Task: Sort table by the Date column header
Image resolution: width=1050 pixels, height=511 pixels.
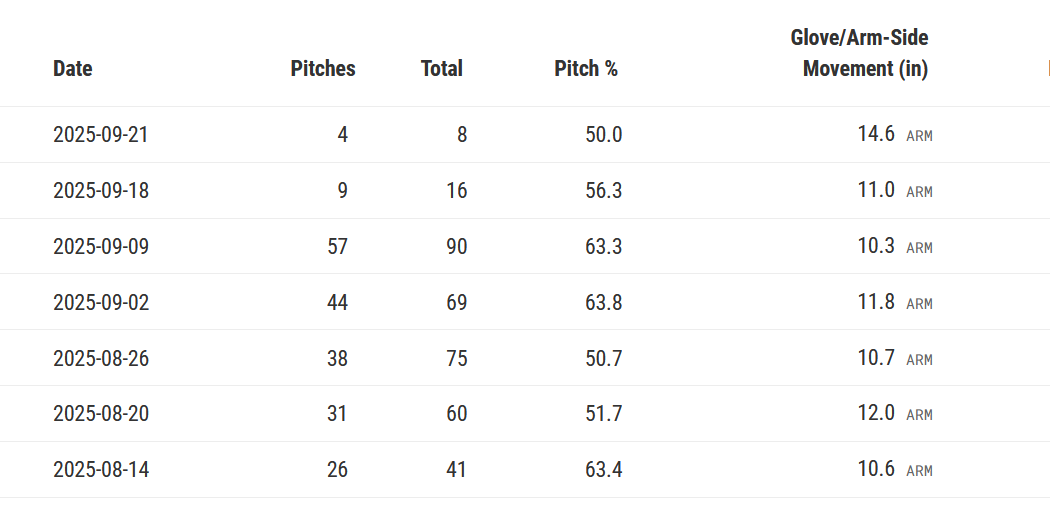Action: pyautogui.click(x=72, y=69)
